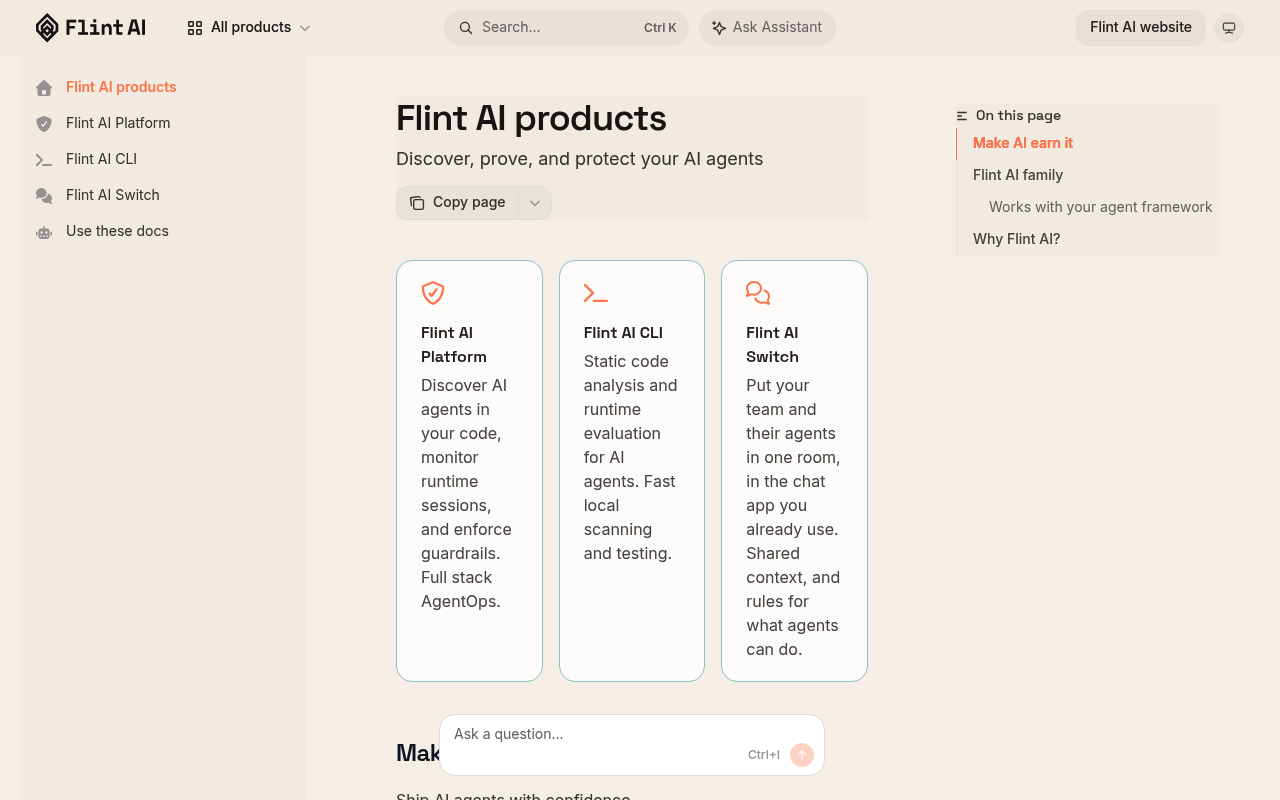Visit the Flint AI website link

pos(1141,28)
